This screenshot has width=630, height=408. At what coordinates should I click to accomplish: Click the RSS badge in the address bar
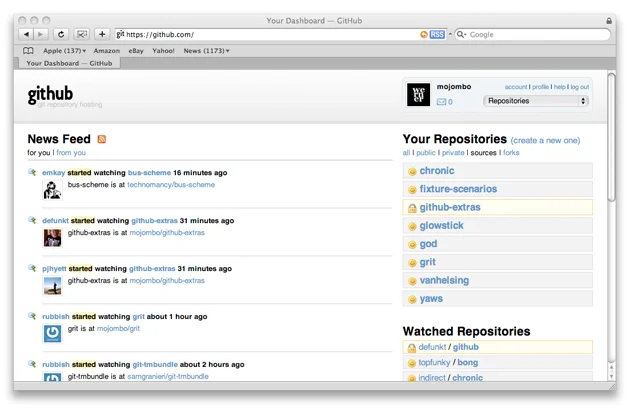click(x=437, y=35)
